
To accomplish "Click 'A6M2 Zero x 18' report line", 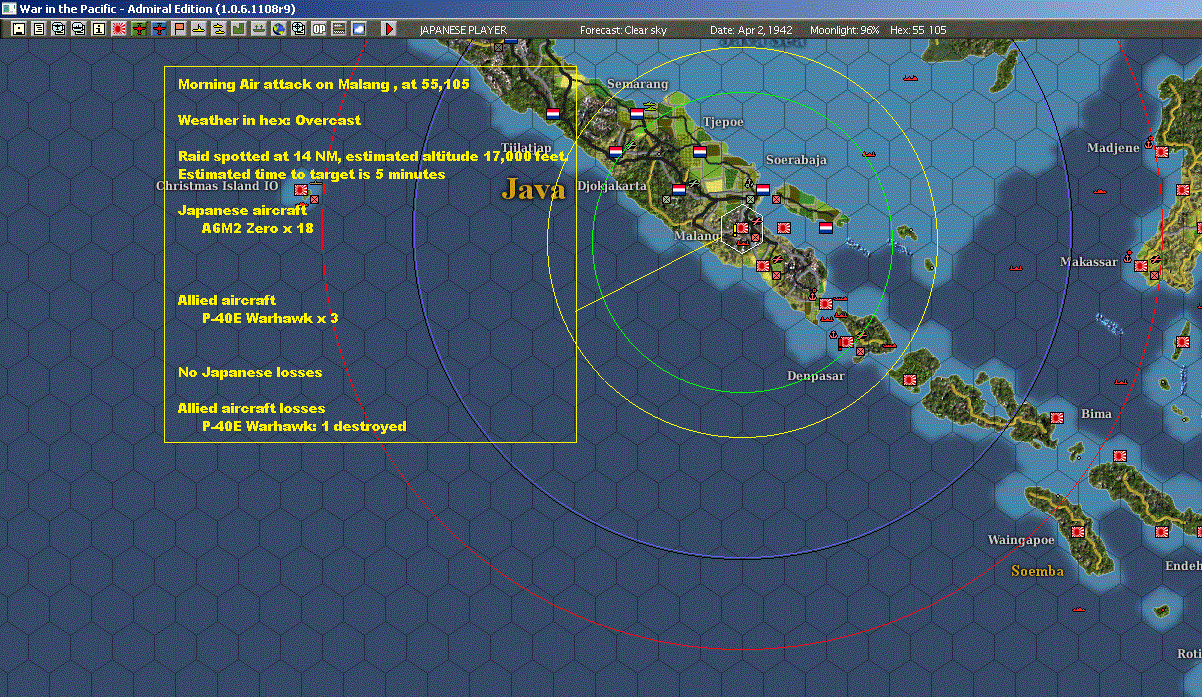I will coord(258,228).
